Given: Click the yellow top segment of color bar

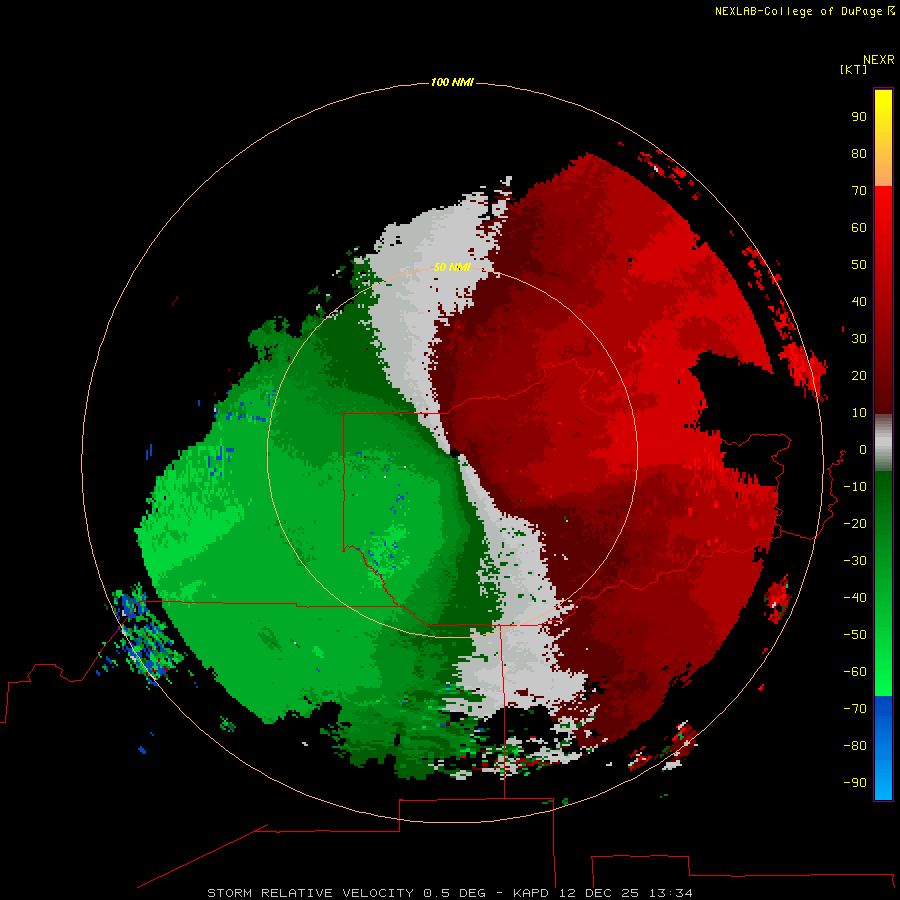Looking at the screenshot, I should pos(883,106).
